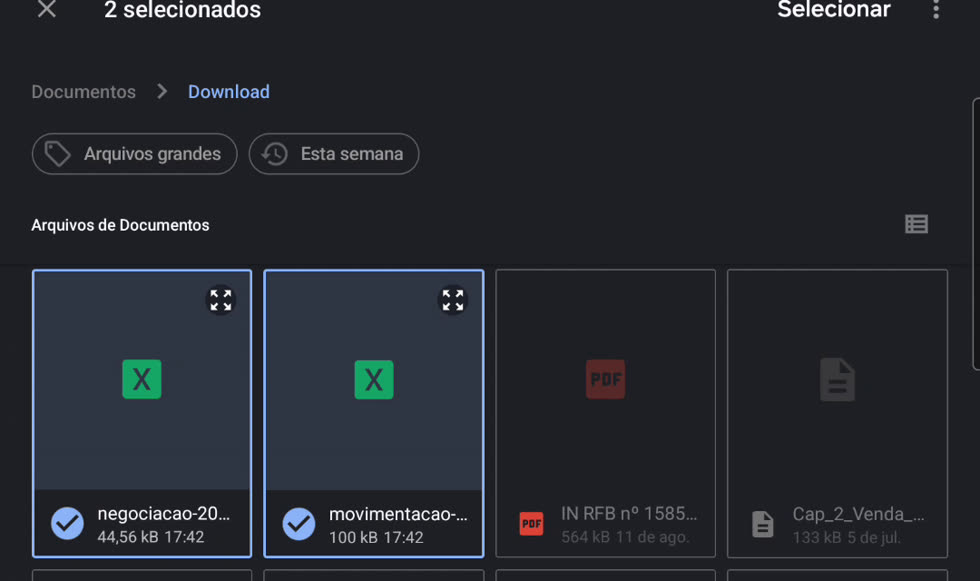Click the vertical scrollbar at right edge
The width and height of the screenshot is (980, 581).
click(x=976, y=234)
